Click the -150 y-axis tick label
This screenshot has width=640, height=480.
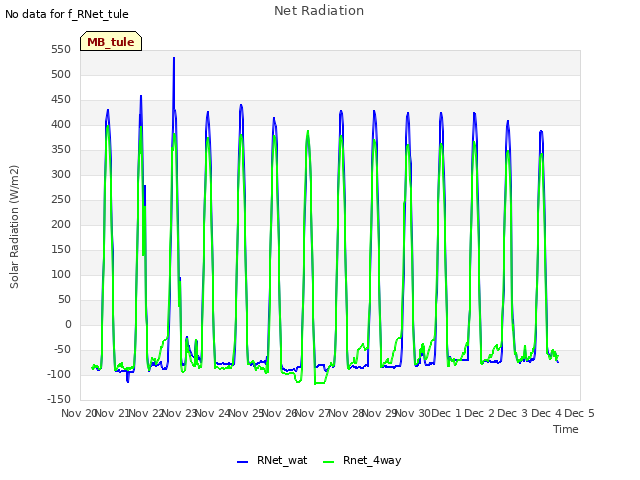pyautogui.click(x=59, y=399)
